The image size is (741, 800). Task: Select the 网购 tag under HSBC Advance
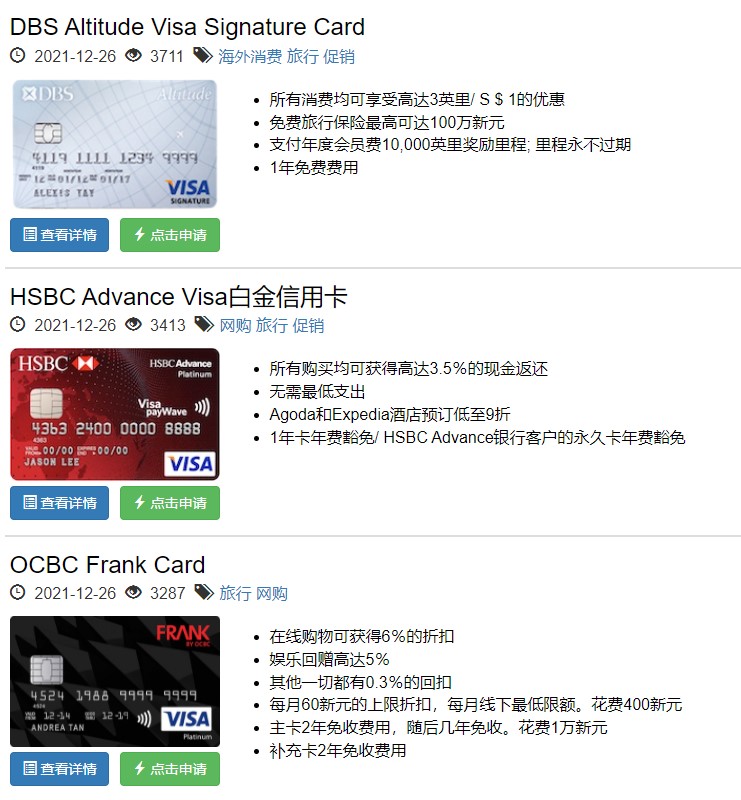[x=235, y=325]
